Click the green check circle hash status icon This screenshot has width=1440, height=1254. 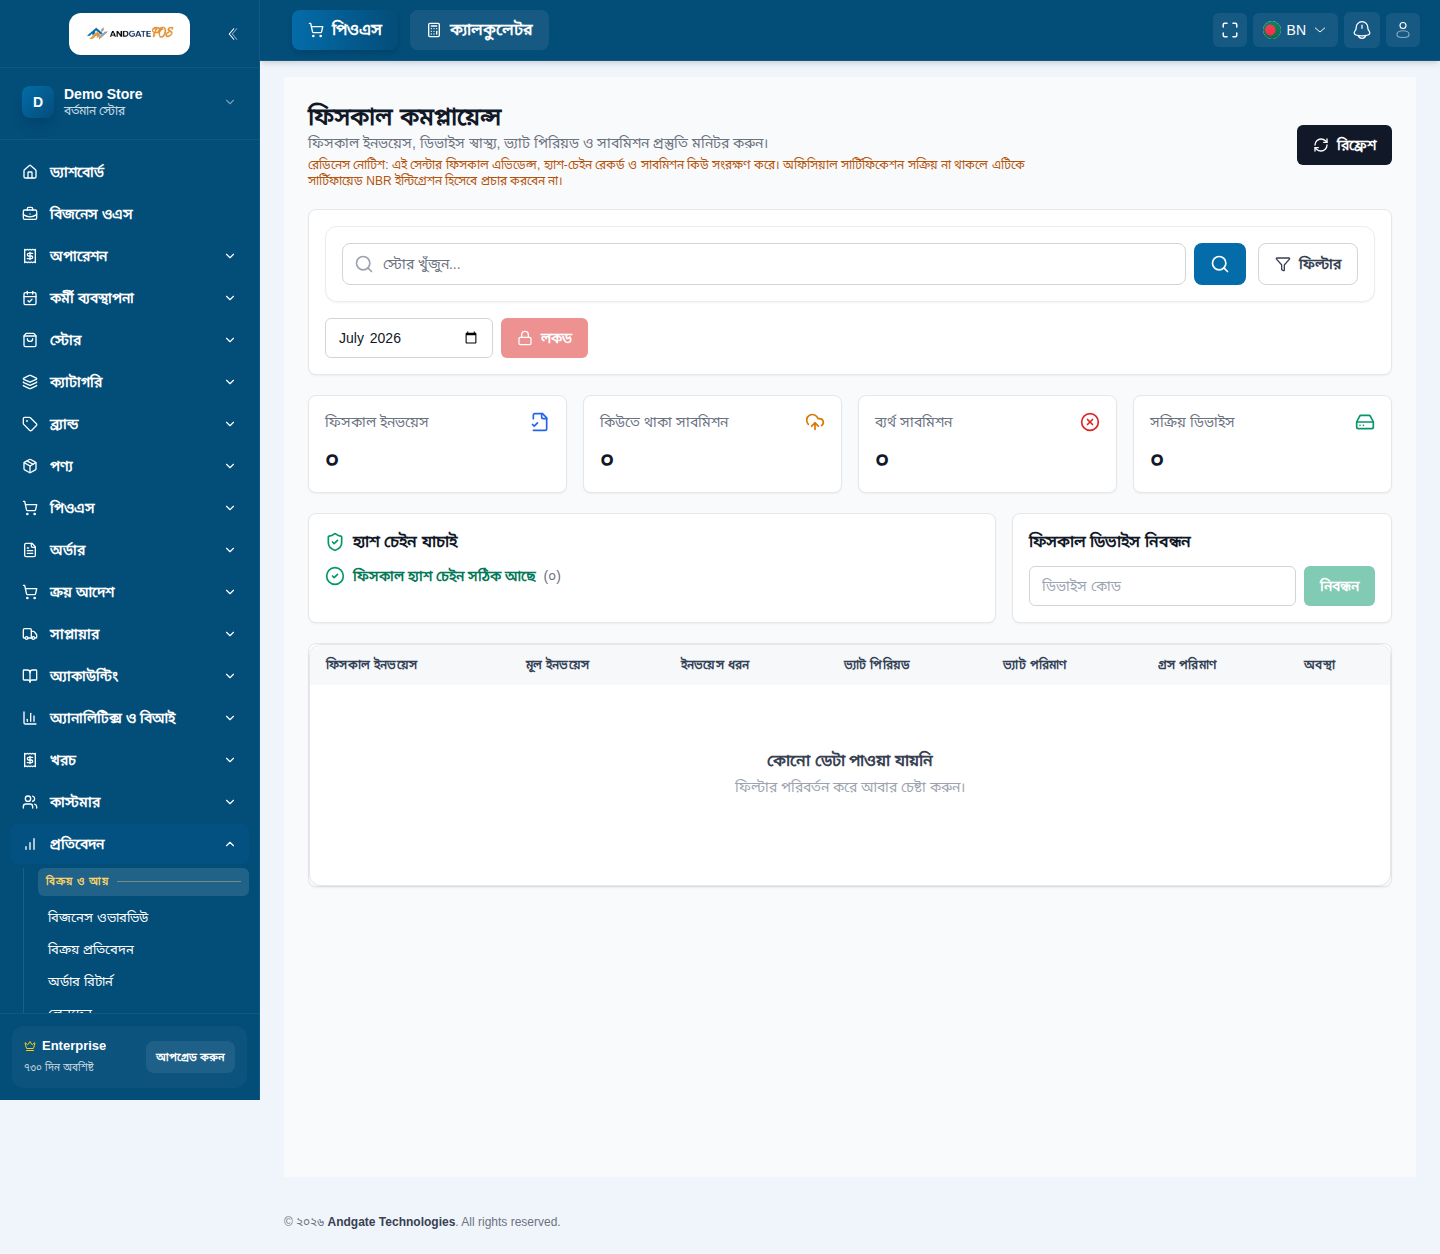335,576
